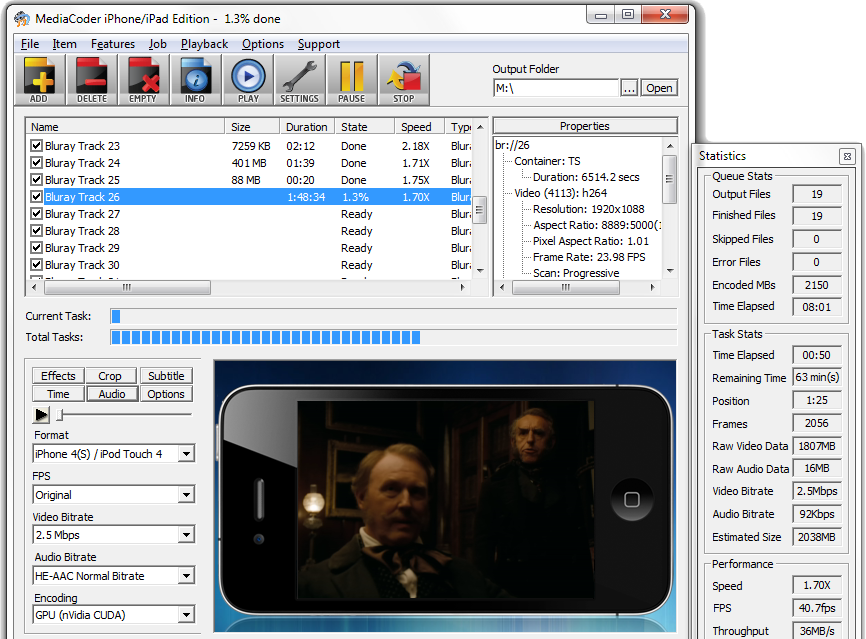Click the EMPTY list toolbar icon
This screenshot has width=866, height=639.
click(143, 80)
